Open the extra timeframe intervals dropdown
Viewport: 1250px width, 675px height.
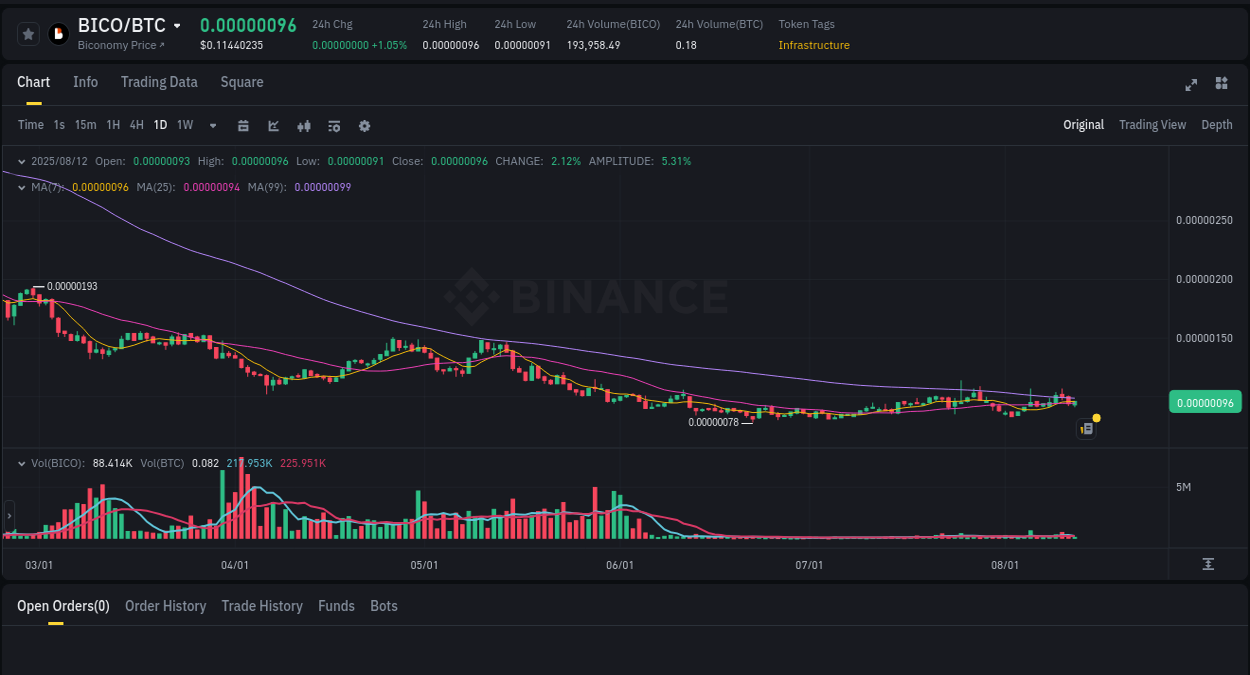[212, 125]
